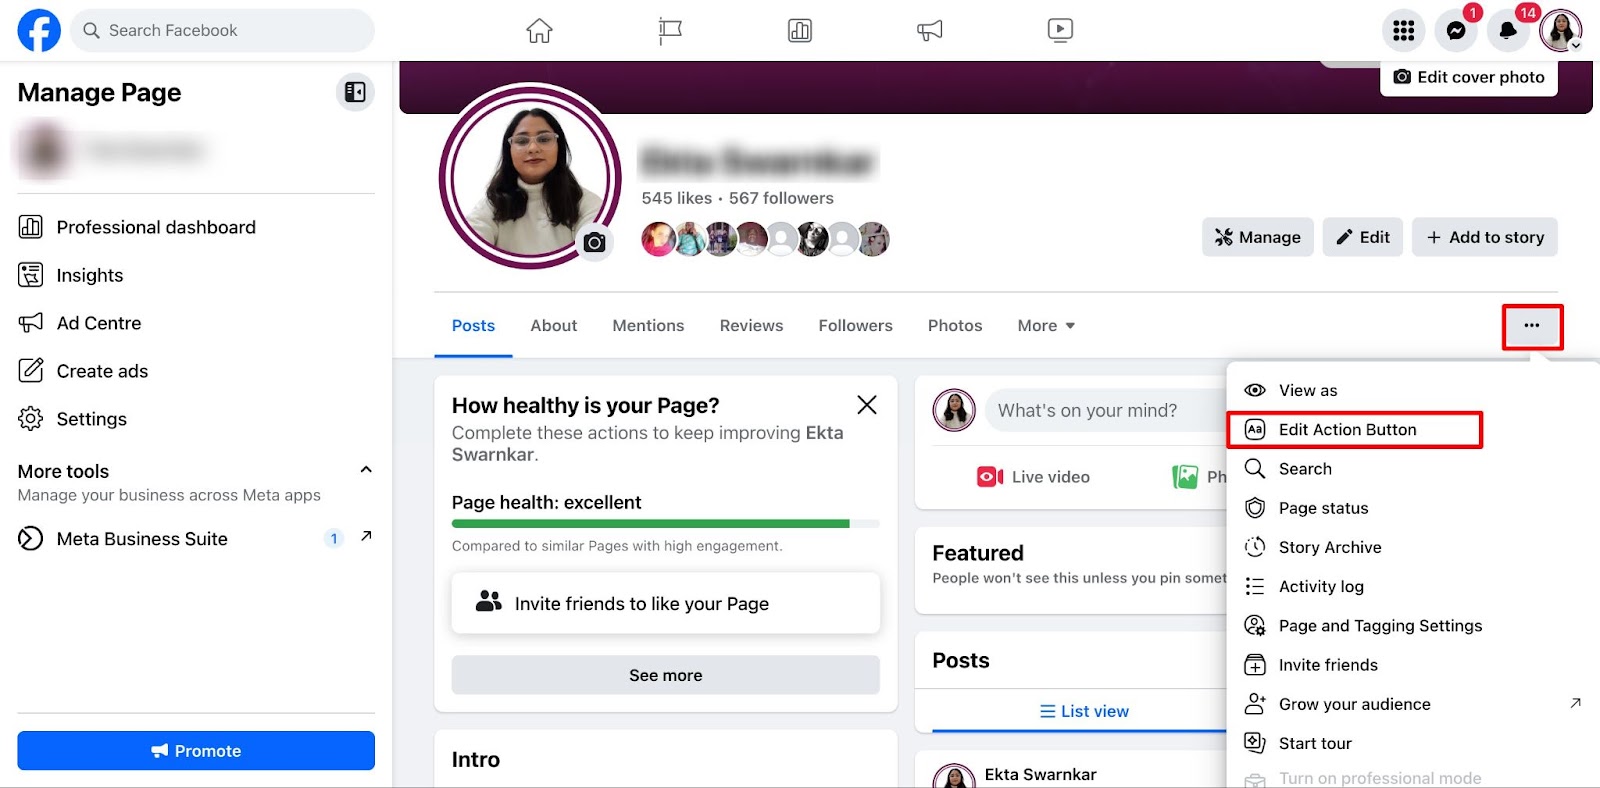Screen dimensions: 1600x788
Task: Click the Ekta Swarnkar post author name
Action: tap(1040, 774)
